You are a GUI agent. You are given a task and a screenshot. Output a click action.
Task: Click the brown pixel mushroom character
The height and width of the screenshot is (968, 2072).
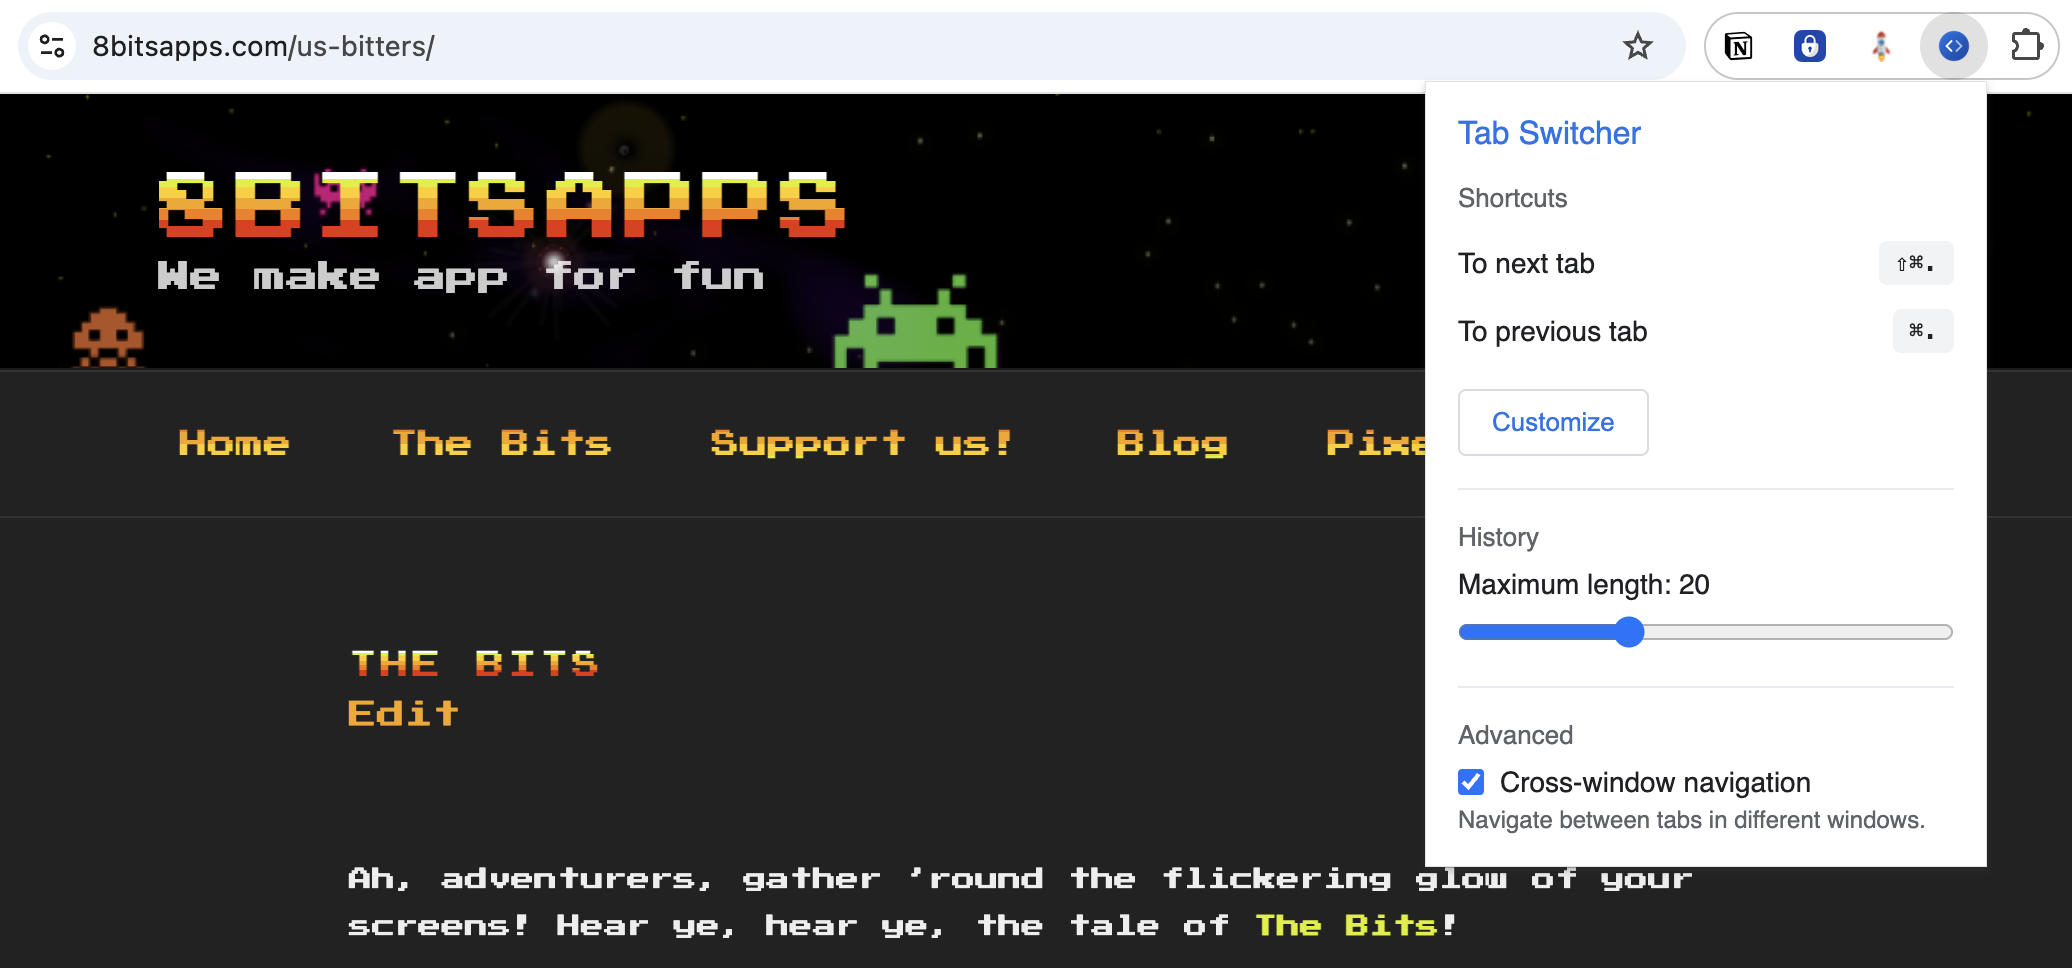coord(108,338)
